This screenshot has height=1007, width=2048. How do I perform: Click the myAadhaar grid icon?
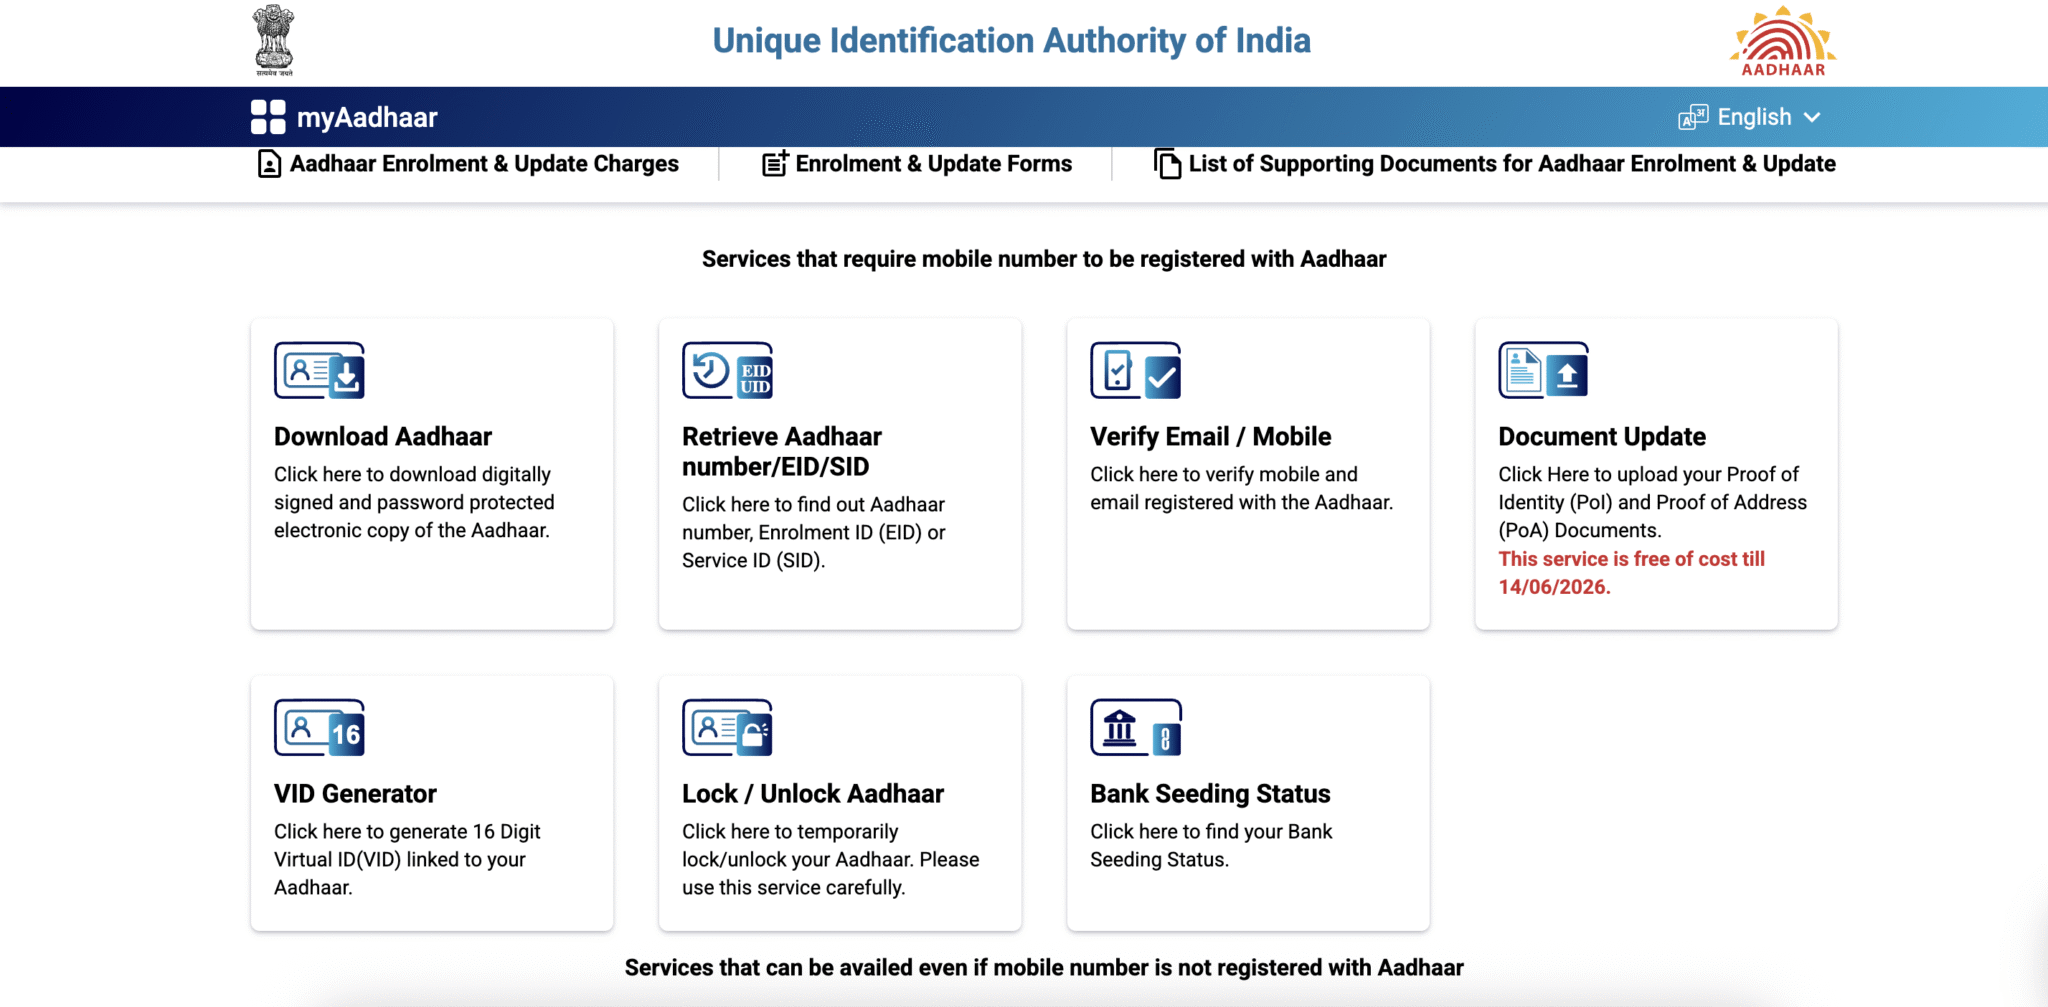pyautogui.click(x=268, y=117)
